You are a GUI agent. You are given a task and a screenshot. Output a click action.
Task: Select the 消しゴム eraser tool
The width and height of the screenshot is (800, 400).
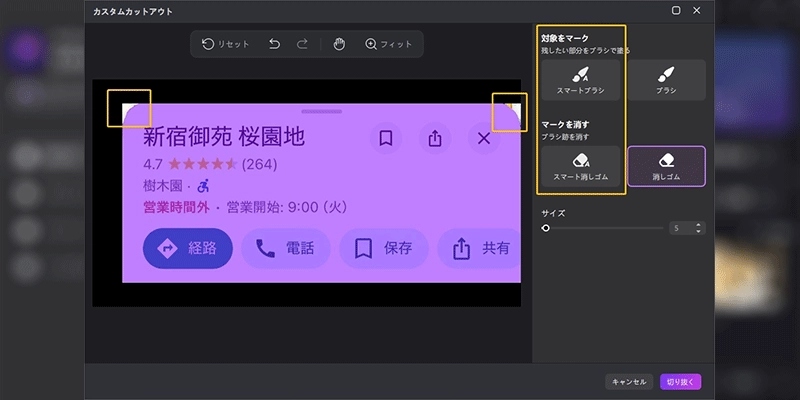(x=666, y=166)
